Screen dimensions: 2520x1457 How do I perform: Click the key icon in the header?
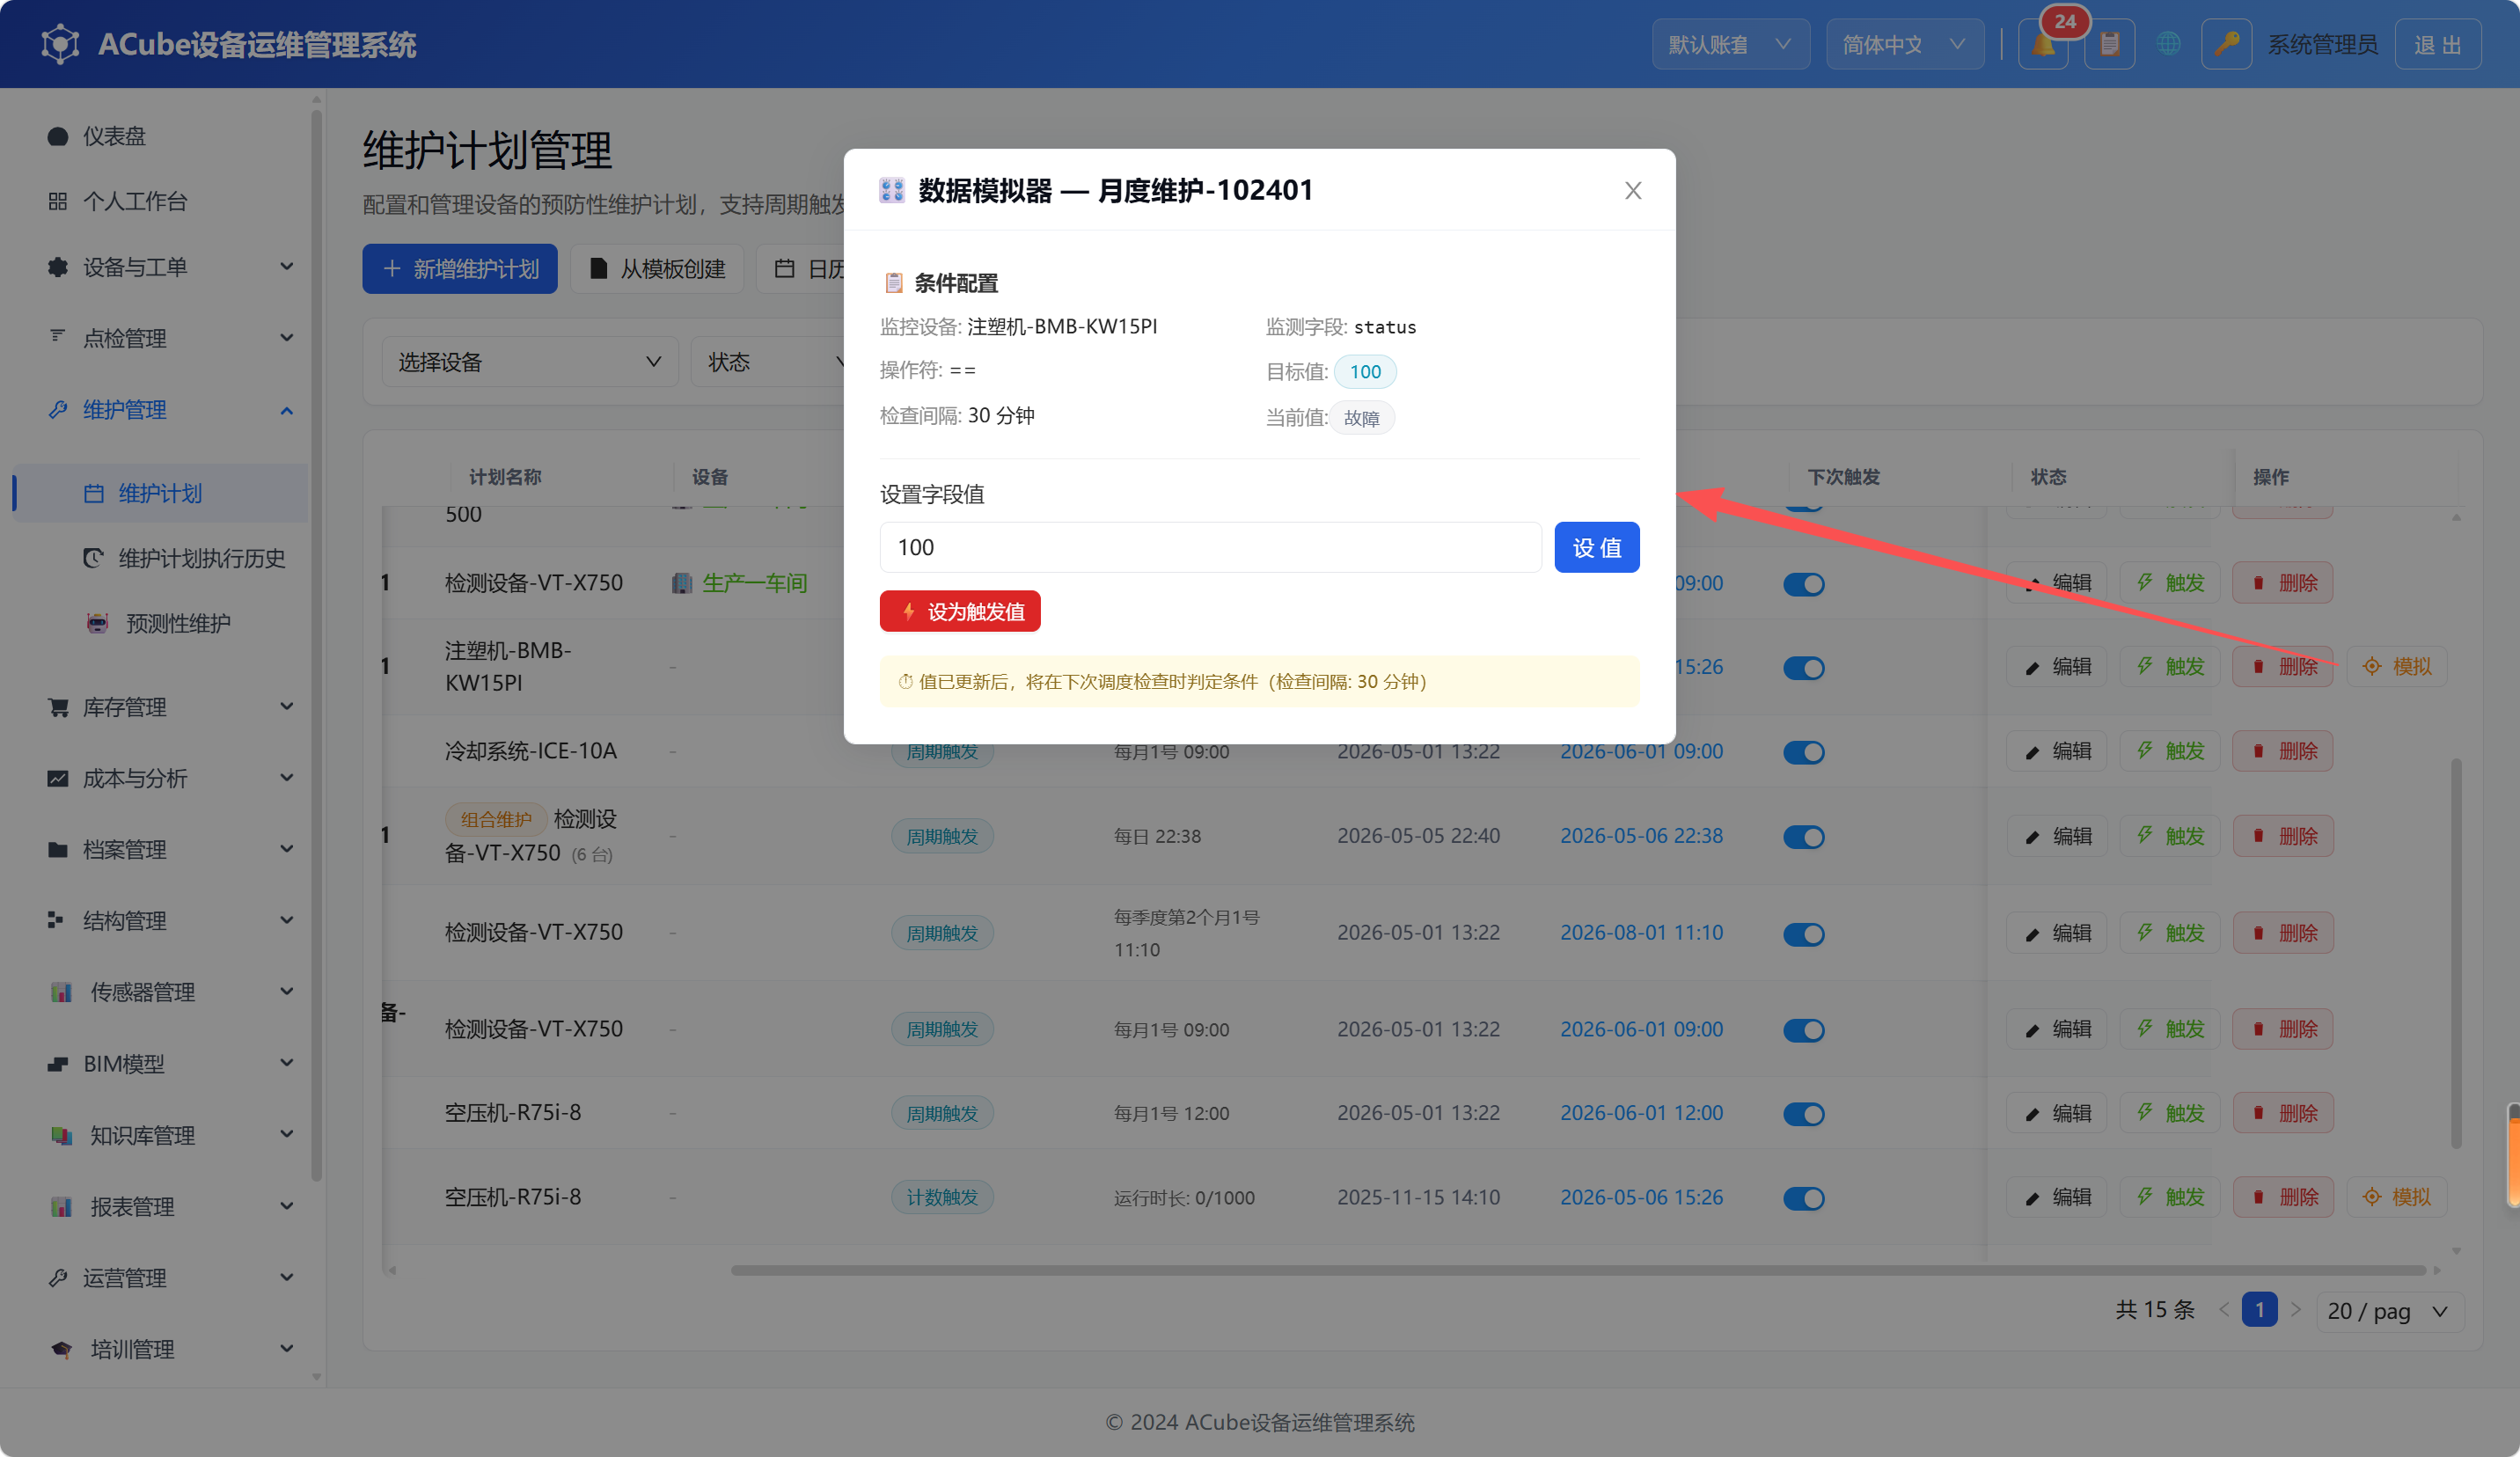click(x=2226, y=44)
